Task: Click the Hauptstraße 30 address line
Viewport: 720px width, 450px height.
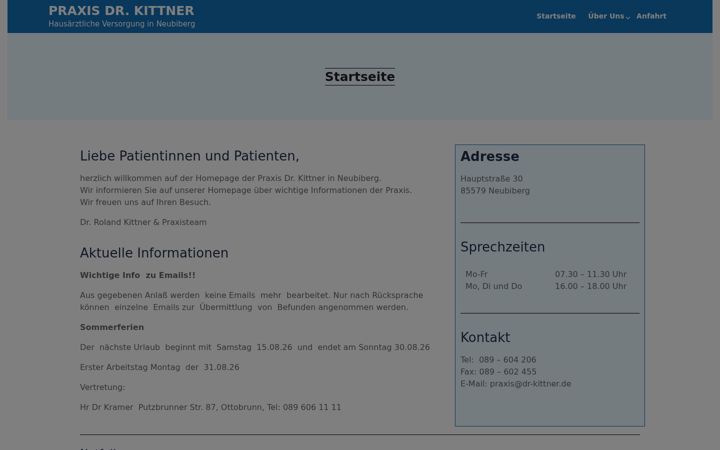Action: click(x=491, y=179)
